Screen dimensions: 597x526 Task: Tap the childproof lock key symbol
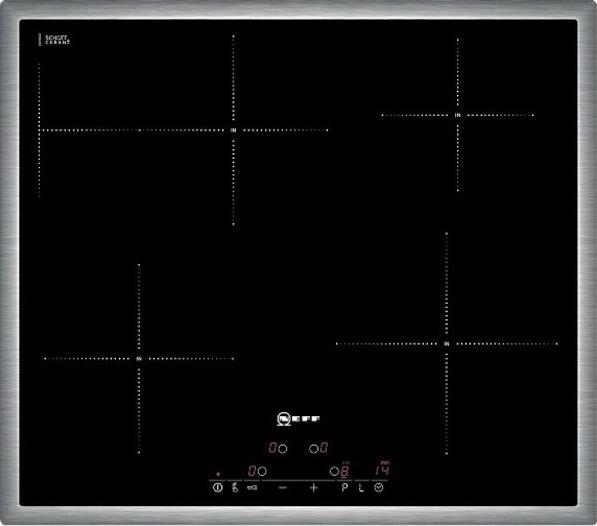235,487
